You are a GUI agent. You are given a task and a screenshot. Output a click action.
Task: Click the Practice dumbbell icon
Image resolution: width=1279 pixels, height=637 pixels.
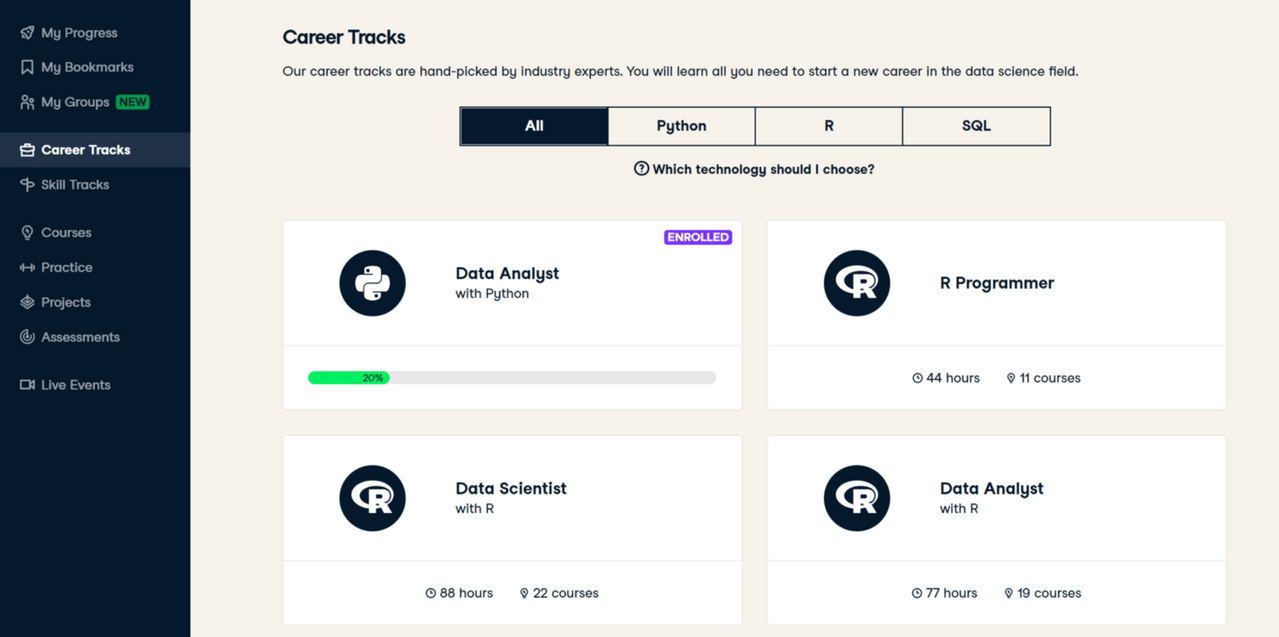[x=27, y=268]
